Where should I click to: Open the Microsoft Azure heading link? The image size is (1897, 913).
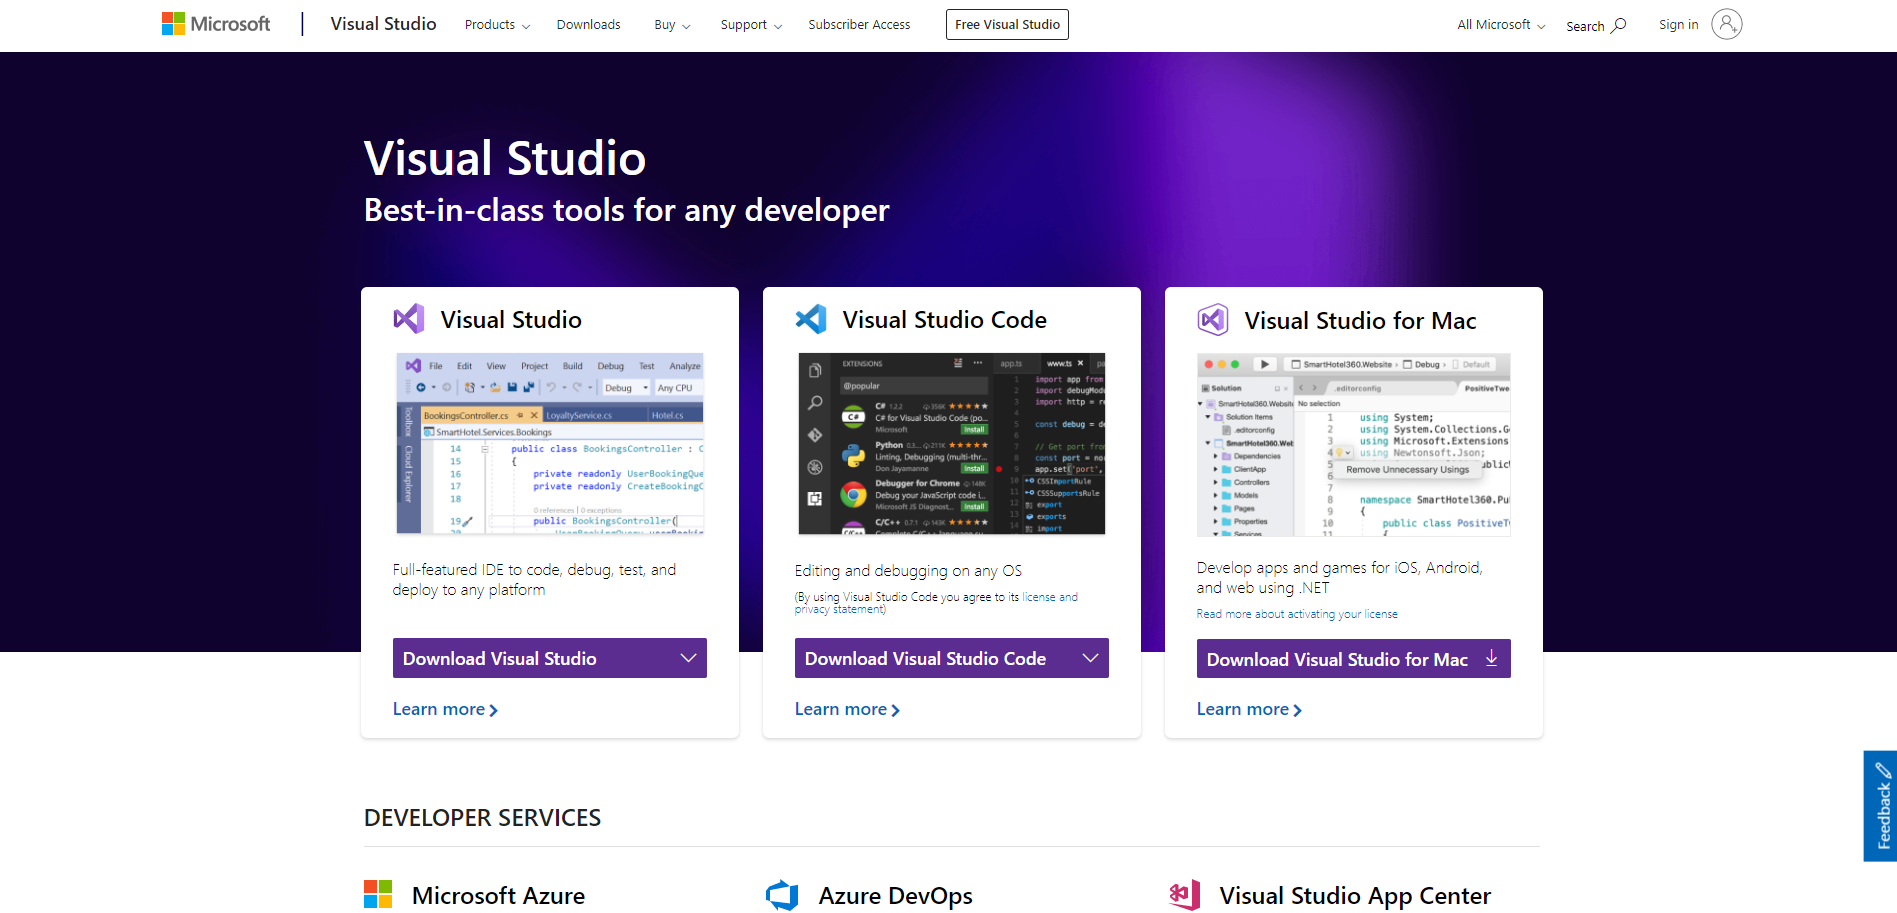[498, 896]
